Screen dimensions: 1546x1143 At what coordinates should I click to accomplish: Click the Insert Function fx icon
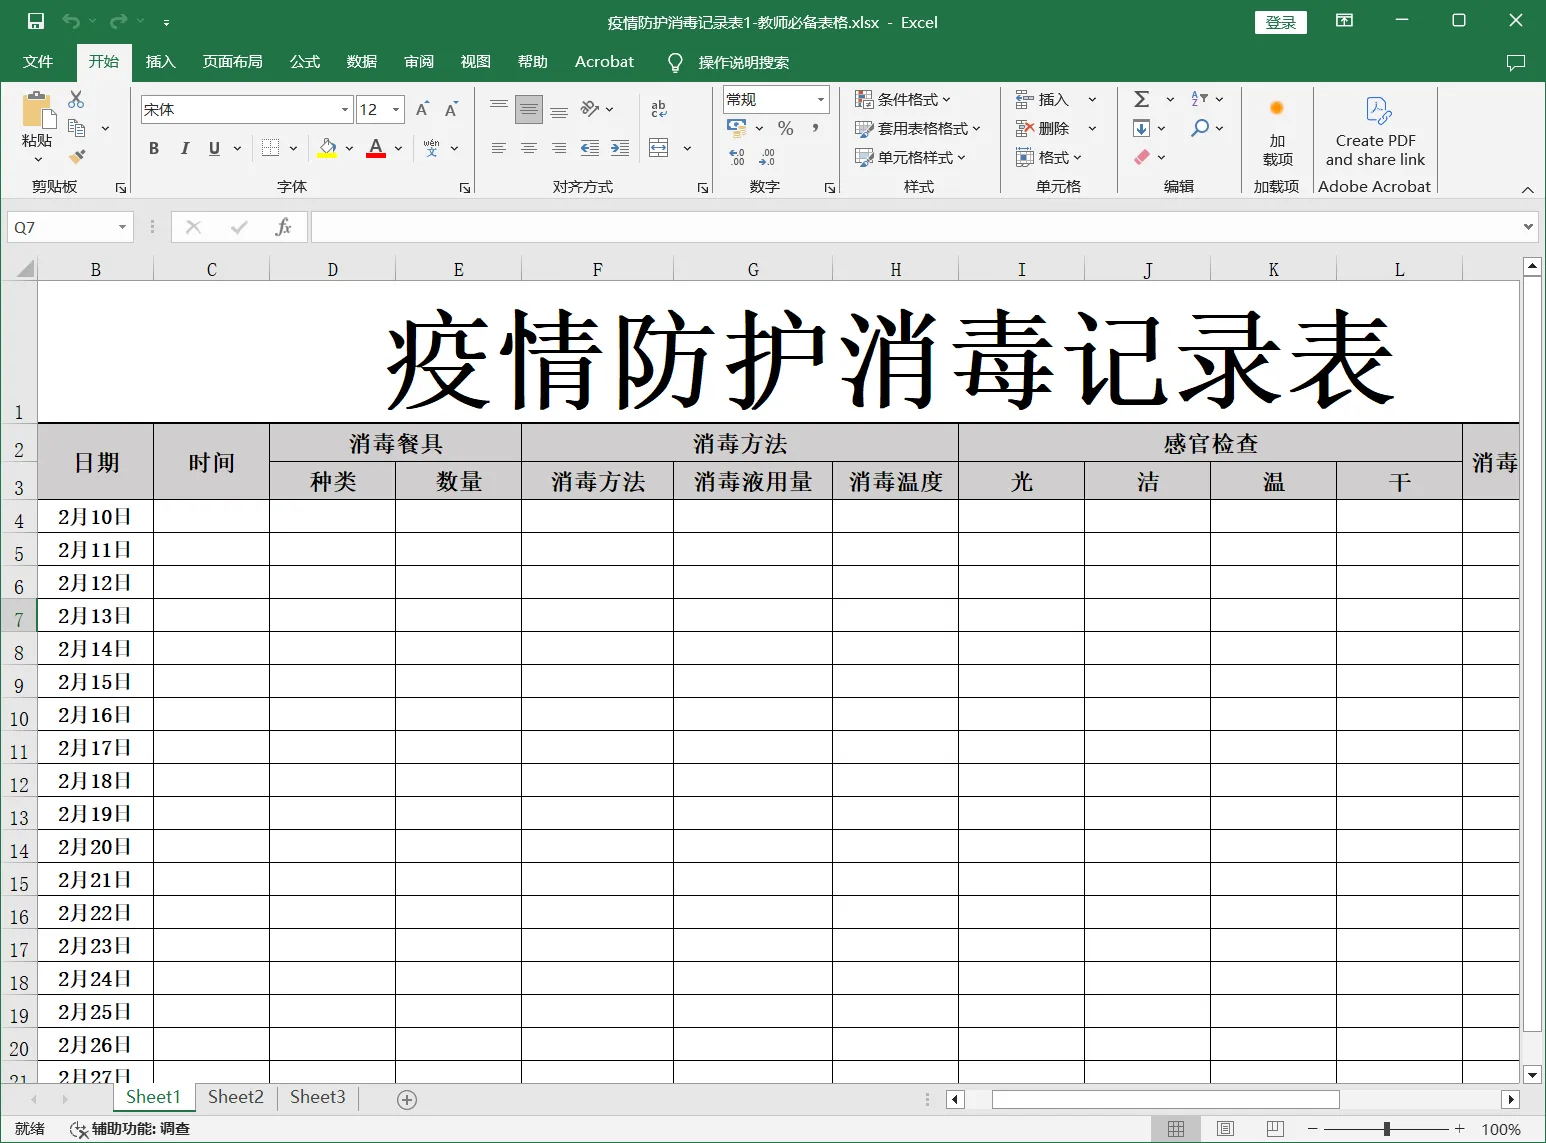pos(283,227)
